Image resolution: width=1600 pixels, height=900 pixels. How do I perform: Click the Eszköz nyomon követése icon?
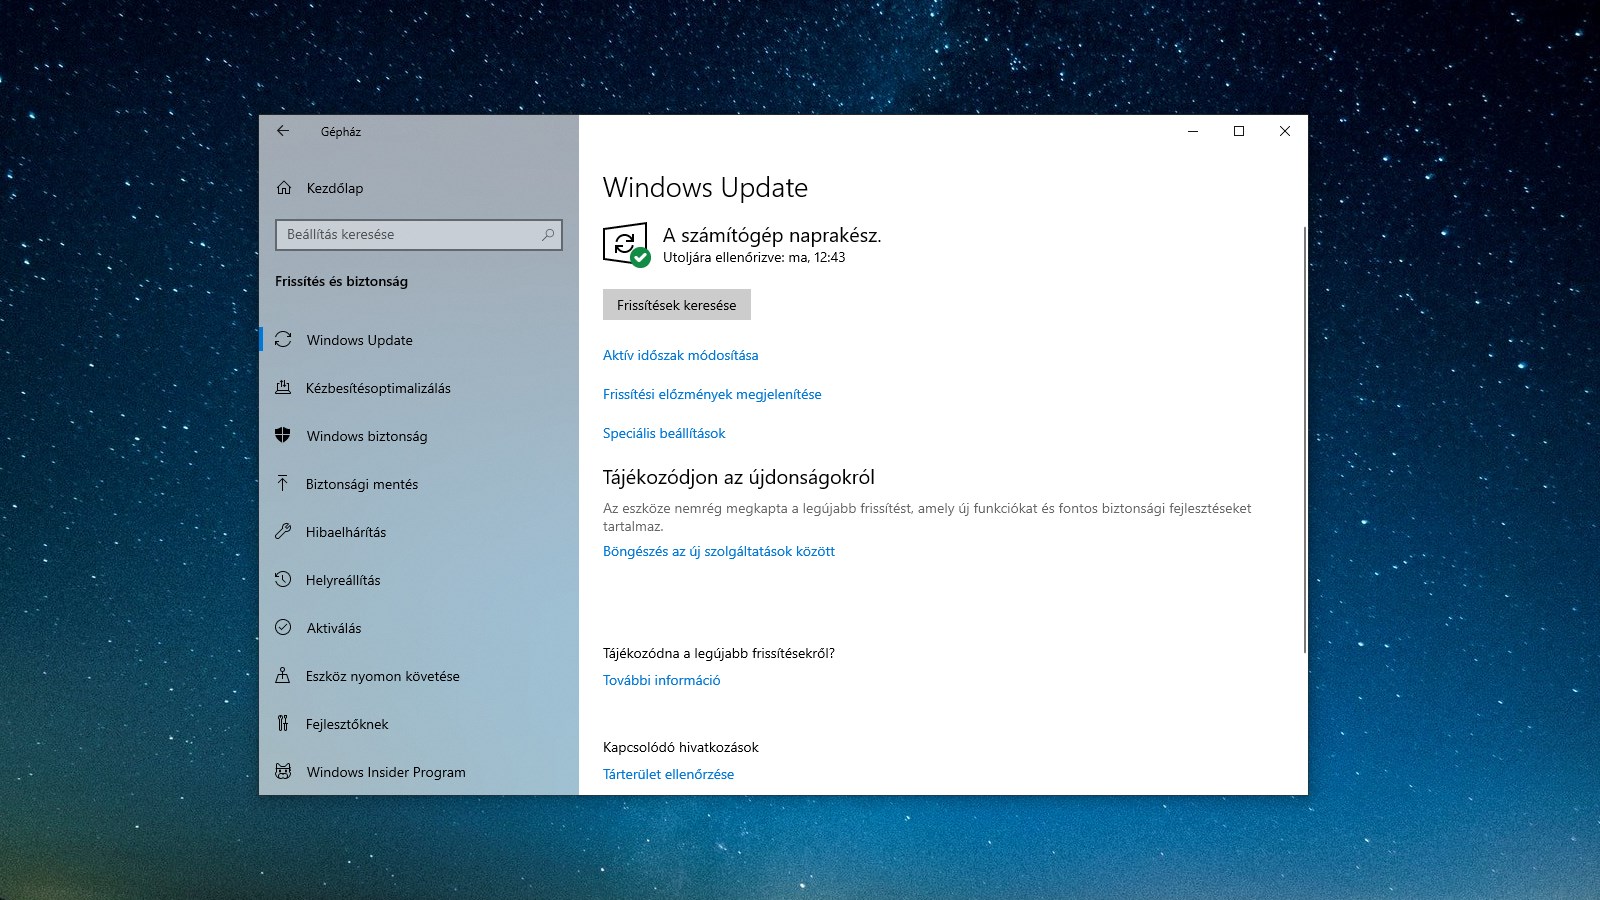283,676
